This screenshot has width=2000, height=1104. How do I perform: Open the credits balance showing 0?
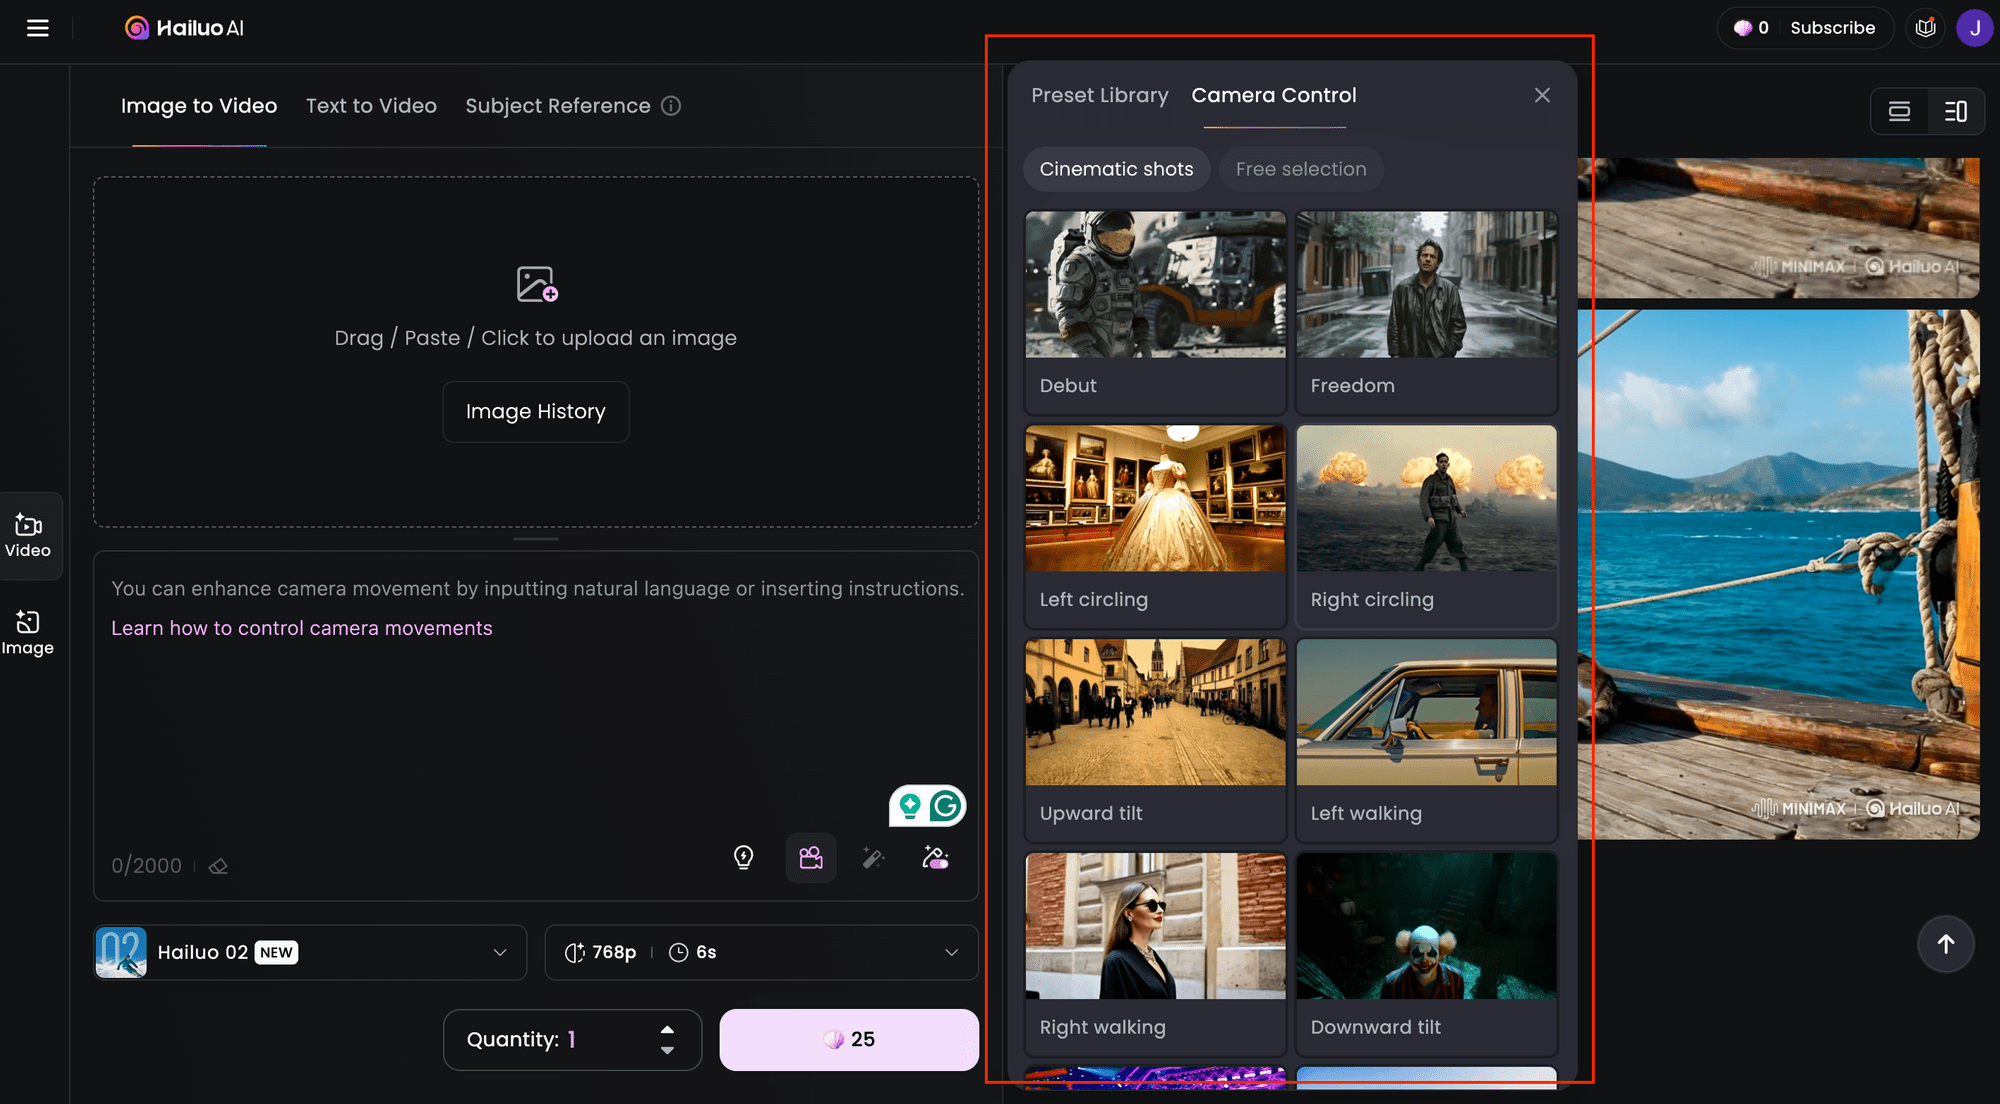1751,28
